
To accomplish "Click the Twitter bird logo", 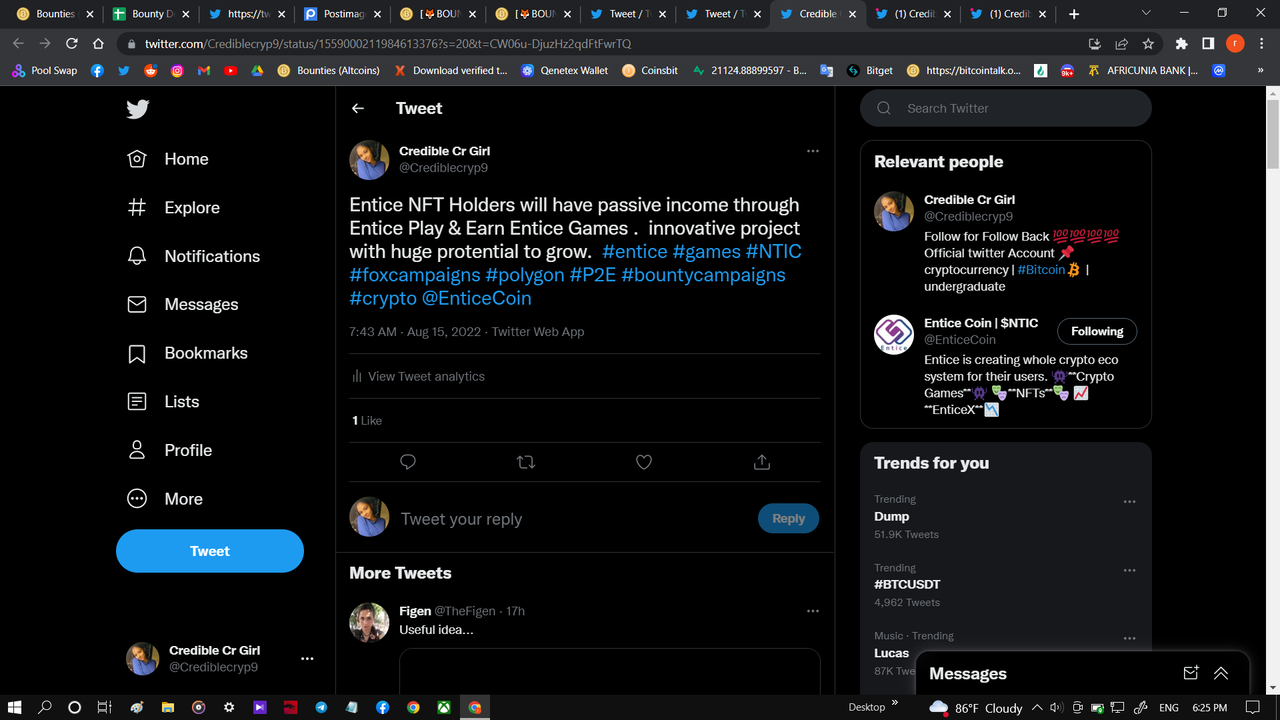I will tap(138, 109).
